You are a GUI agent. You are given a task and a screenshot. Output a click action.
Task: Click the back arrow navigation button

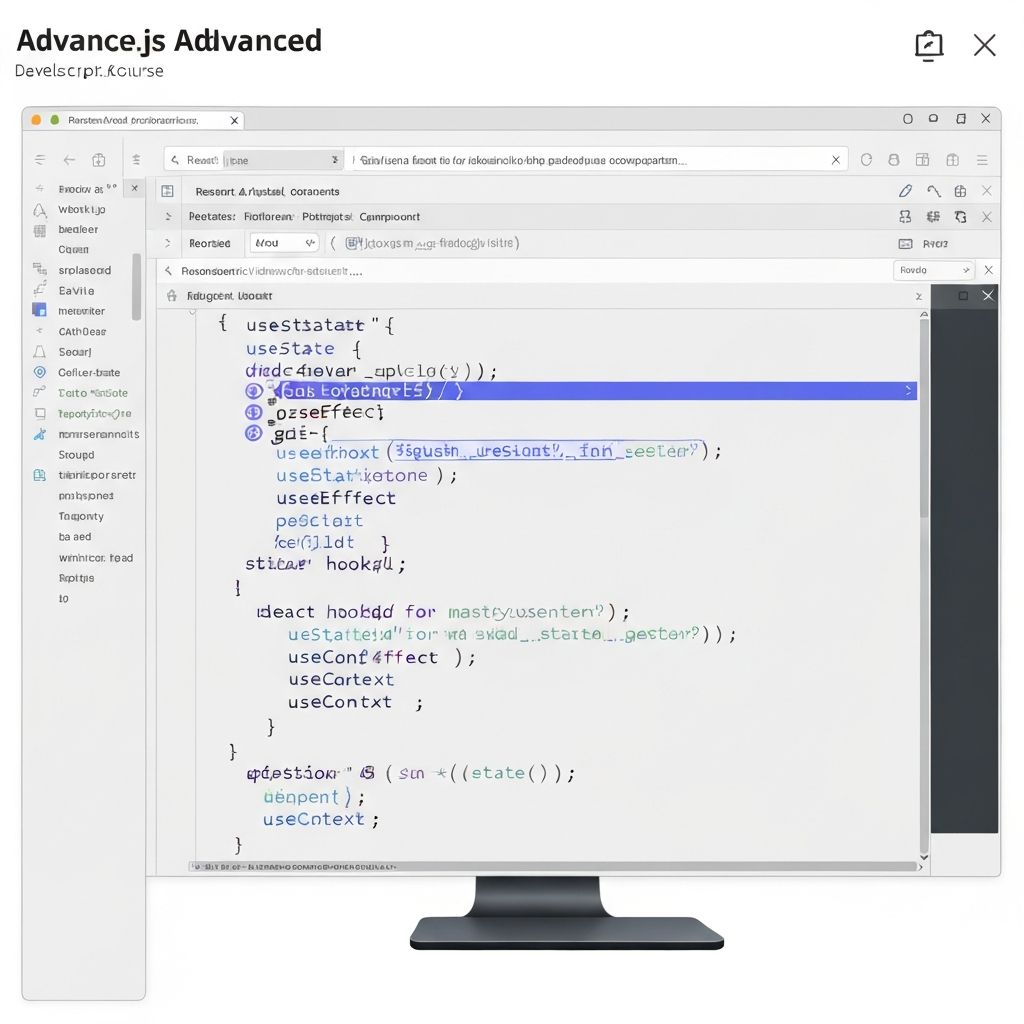[68, 159]
